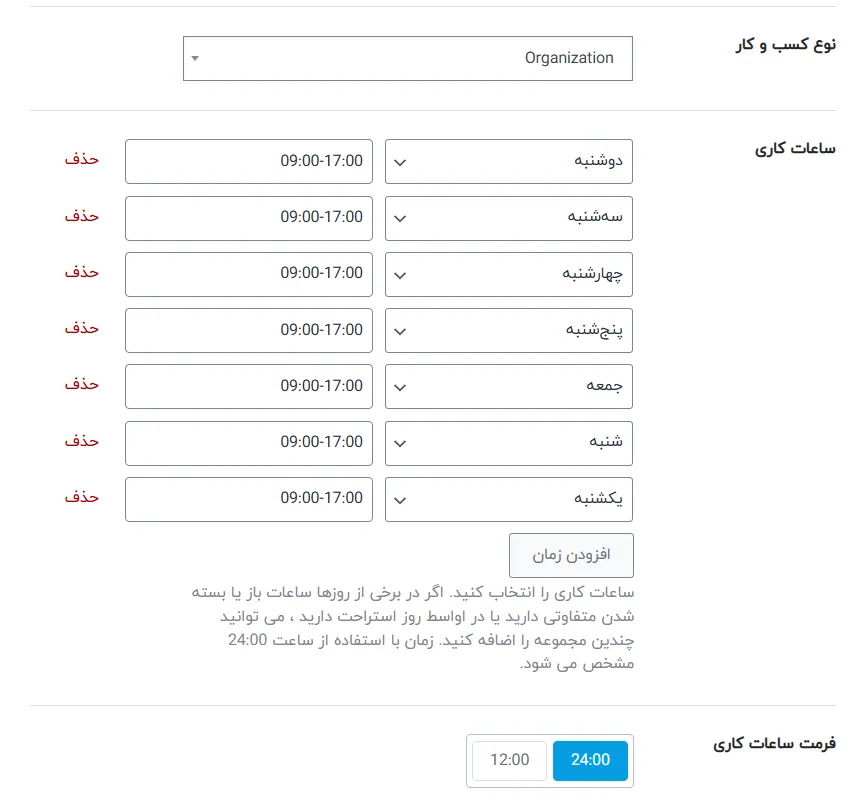
Task: Delete the دوشنبه working hours row
Action: click(x=83, y=161)
